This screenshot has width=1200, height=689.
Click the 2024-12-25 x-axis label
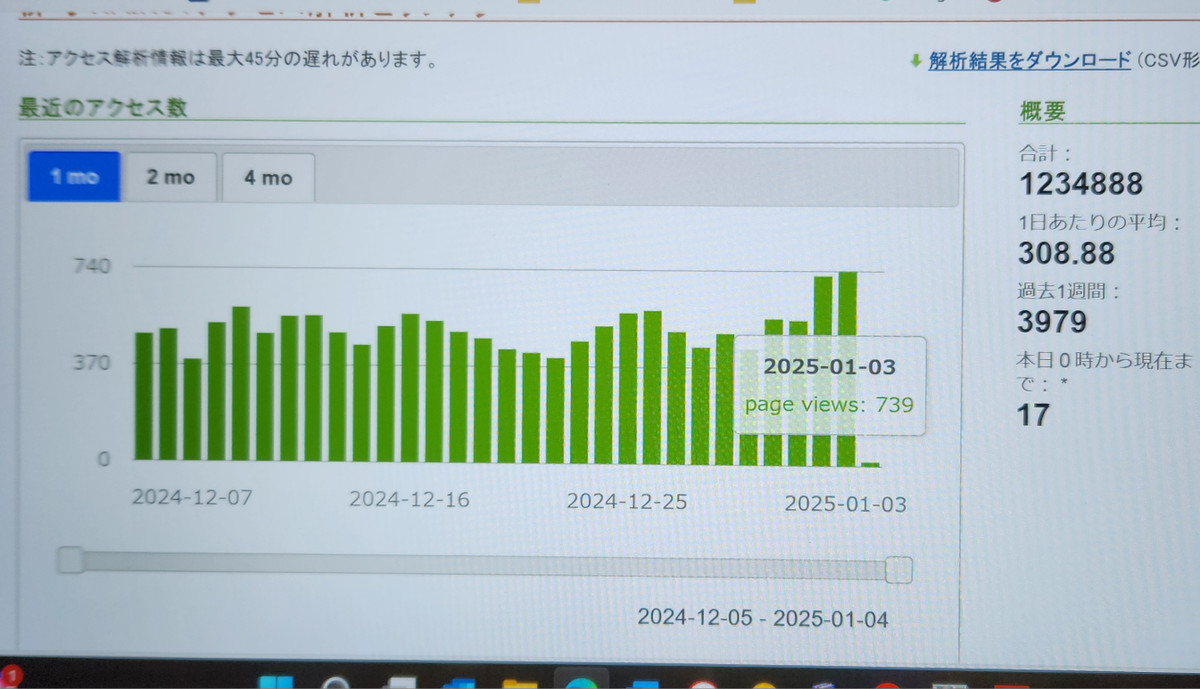tap(627, 501)
